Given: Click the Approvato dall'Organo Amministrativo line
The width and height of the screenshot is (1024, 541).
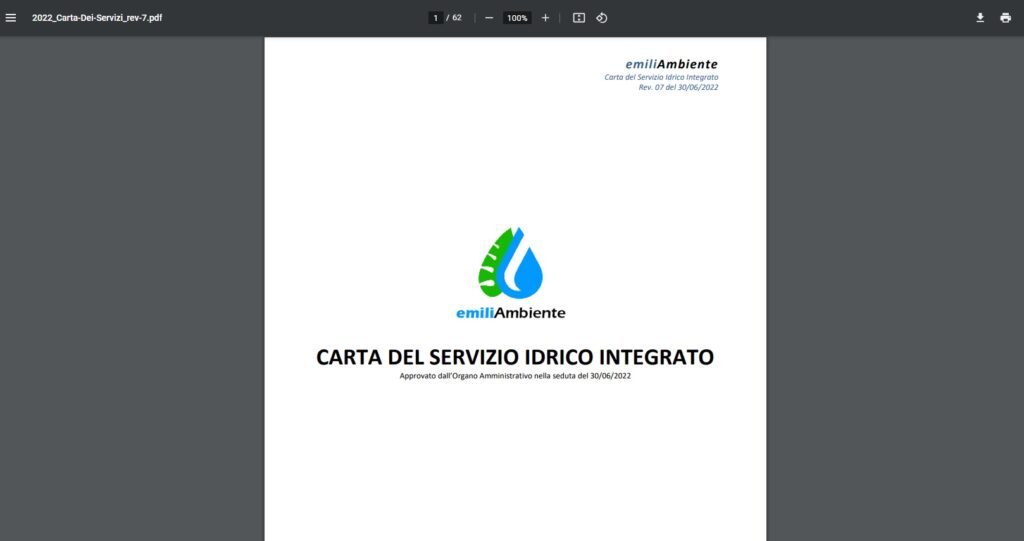Looking at the screenshot, I should [515, 376].
